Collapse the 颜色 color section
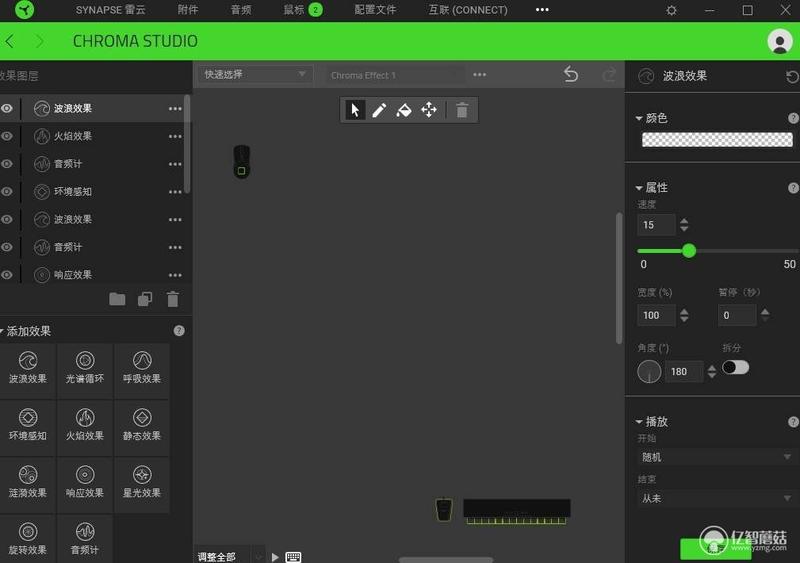The image size is (800, 563). click(x=639, y=118)
